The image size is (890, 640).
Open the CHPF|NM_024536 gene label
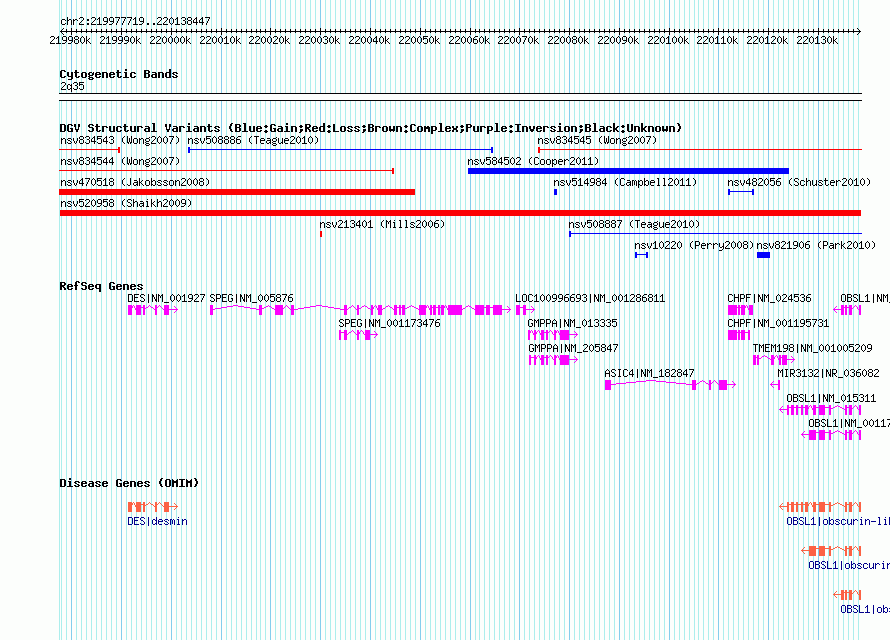(769, 298)
